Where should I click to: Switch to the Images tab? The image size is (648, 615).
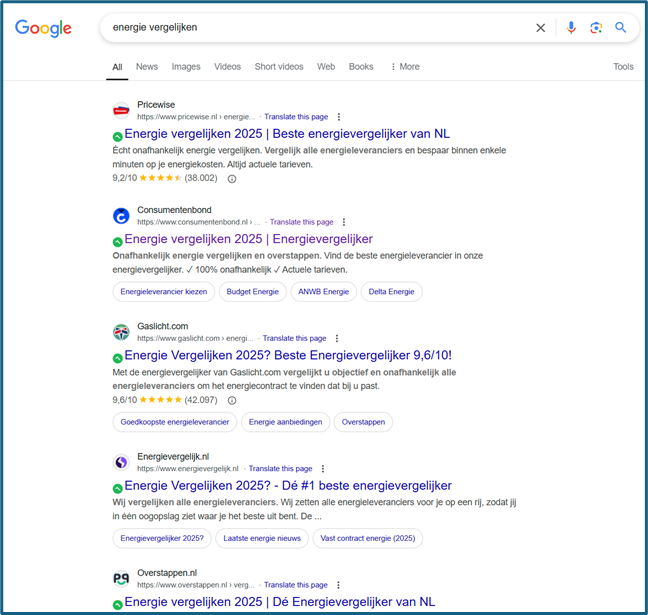tap(186, 67)
